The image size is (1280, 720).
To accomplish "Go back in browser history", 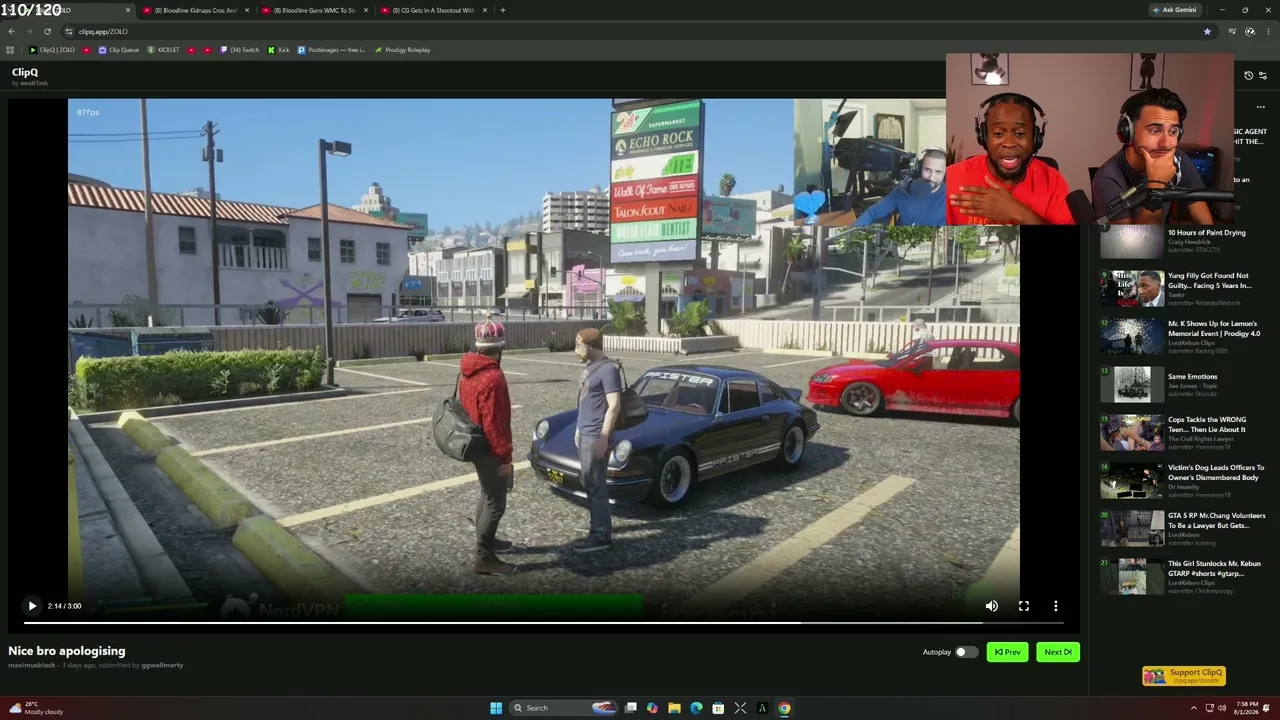I will pos(11,31).
